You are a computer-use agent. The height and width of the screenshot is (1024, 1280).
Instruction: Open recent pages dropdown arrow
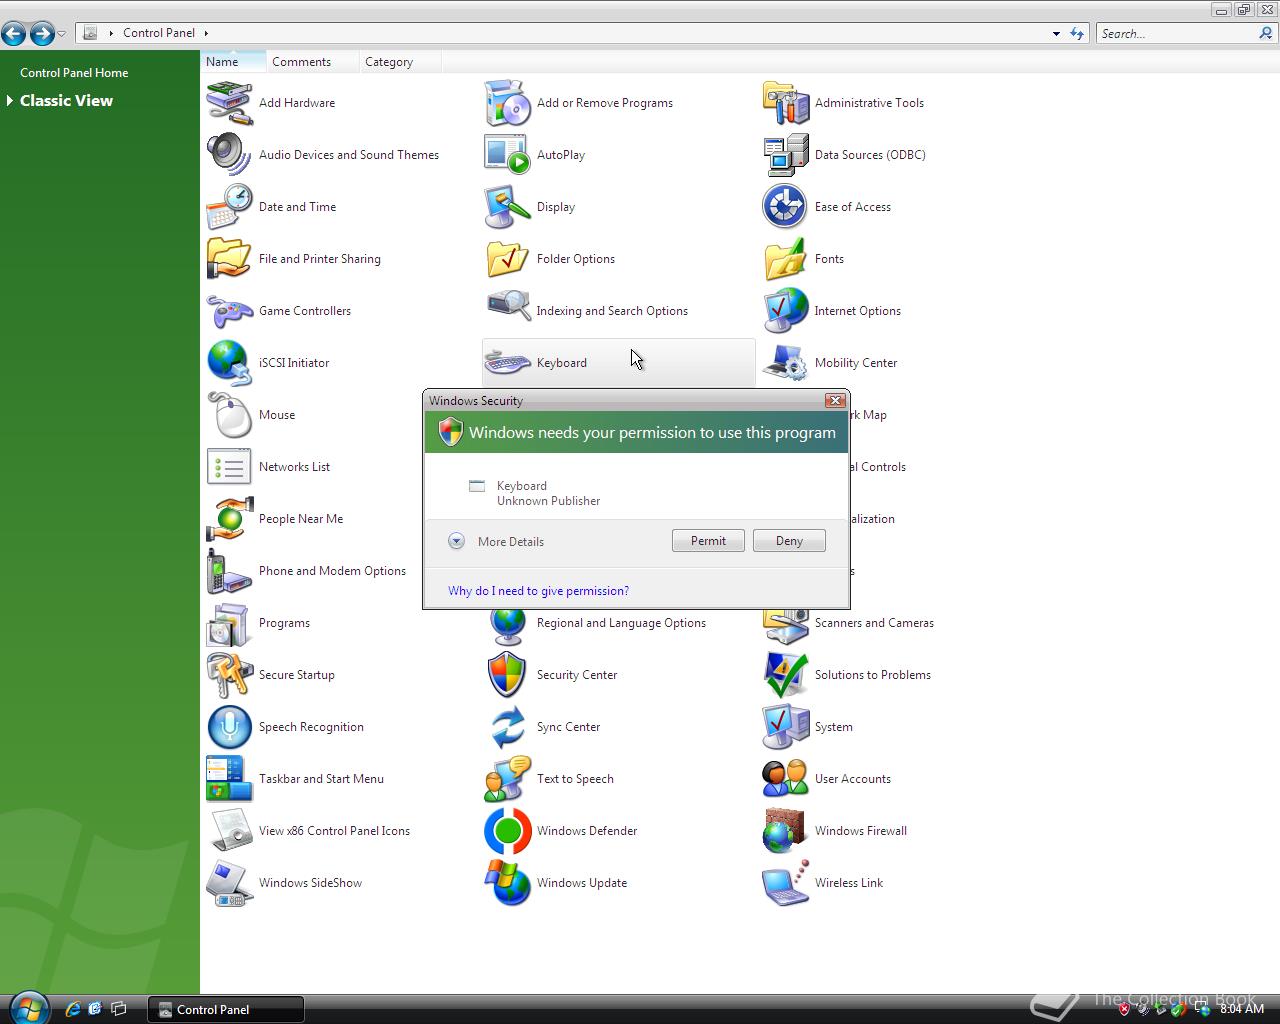(x=62, y=34)
